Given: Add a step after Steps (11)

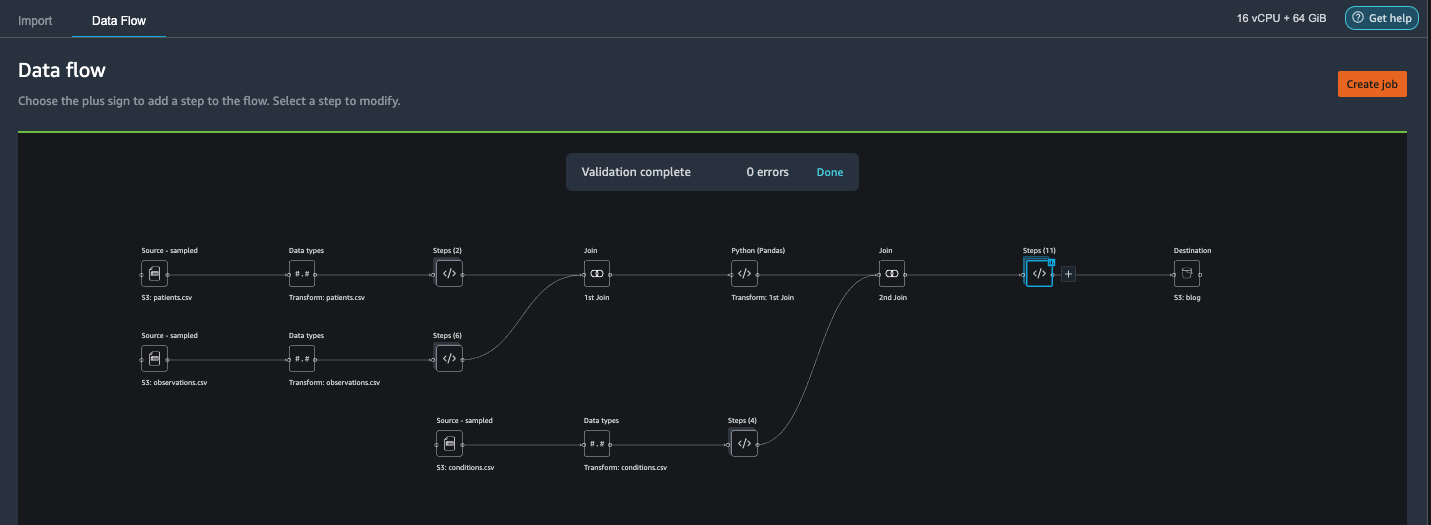Looking at the screenshot, I should [1068, 273].
